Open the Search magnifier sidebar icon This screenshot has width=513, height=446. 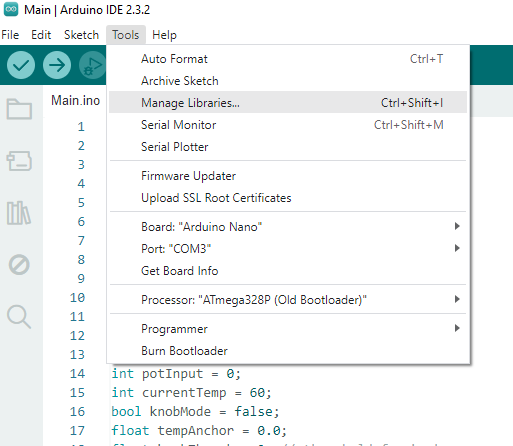[x=19, y=317]
